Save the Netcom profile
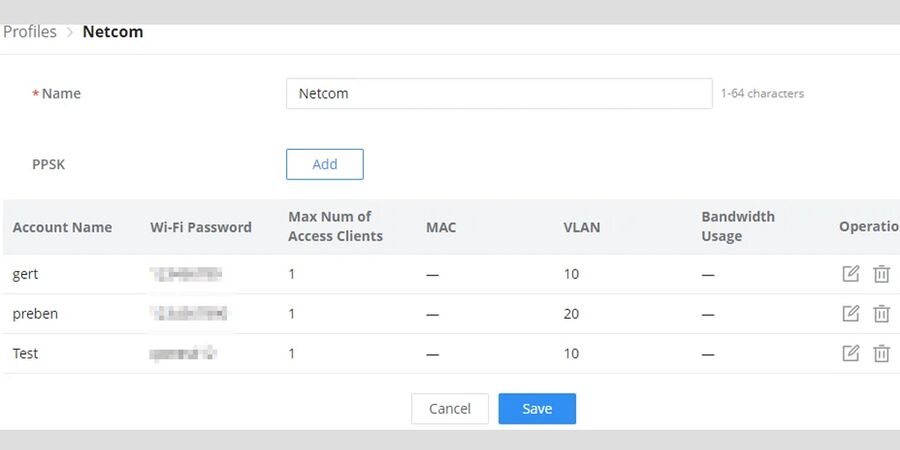The width and height of the screenshot is (900, 450). click(537, 408)
